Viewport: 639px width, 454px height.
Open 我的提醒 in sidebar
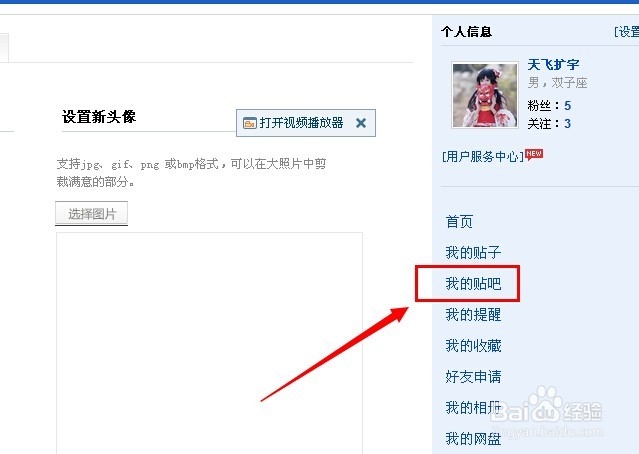473,315
